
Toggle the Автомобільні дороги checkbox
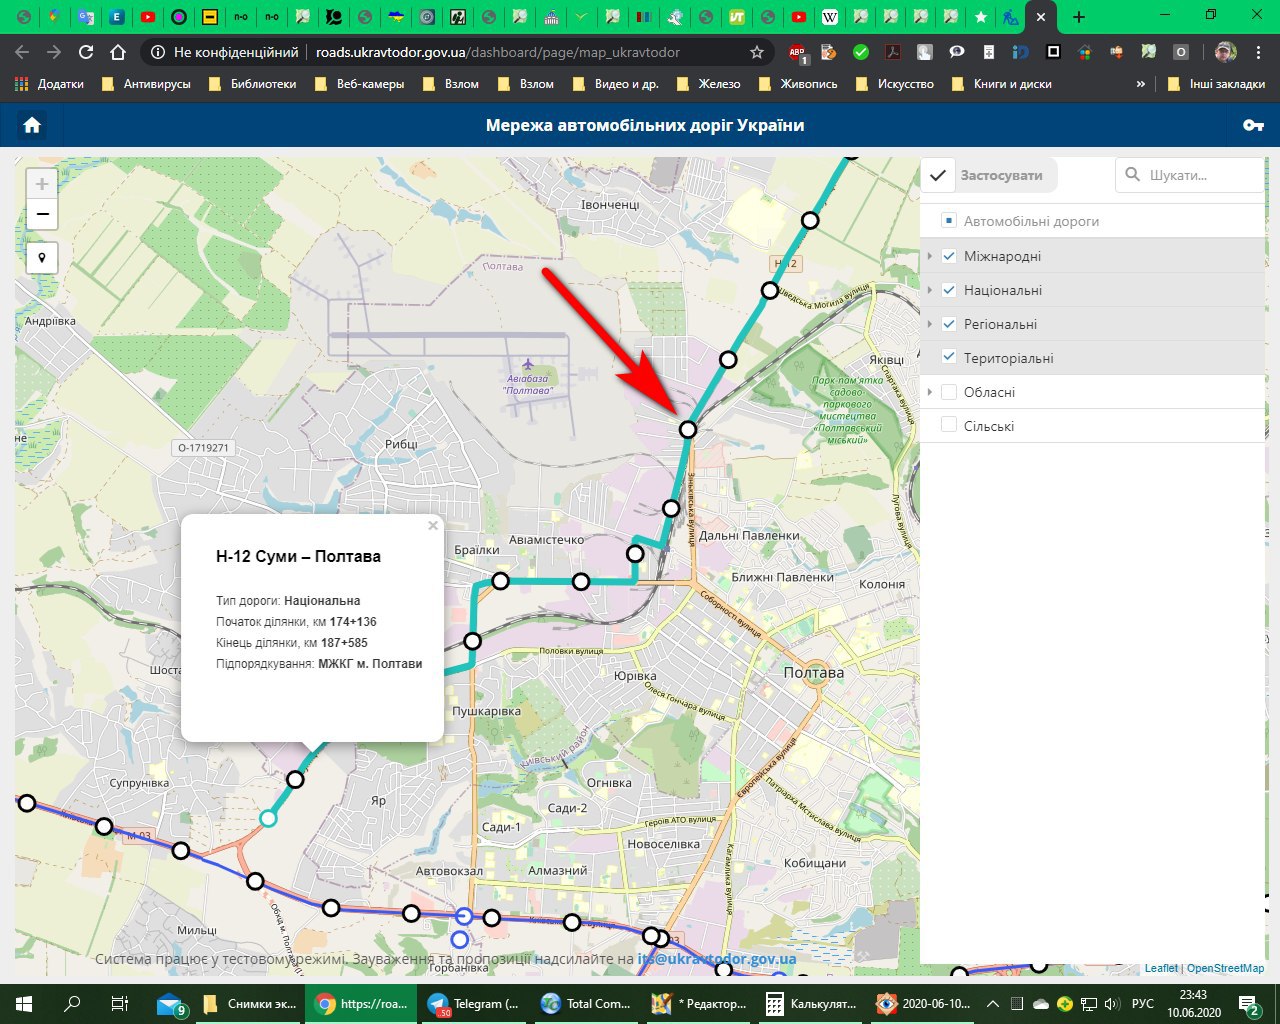tap(949, 221)
